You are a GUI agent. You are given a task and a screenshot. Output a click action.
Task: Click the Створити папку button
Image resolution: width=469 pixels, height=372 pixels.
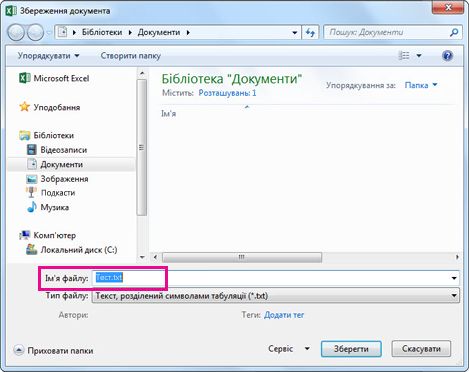click(x=131, y=56)
